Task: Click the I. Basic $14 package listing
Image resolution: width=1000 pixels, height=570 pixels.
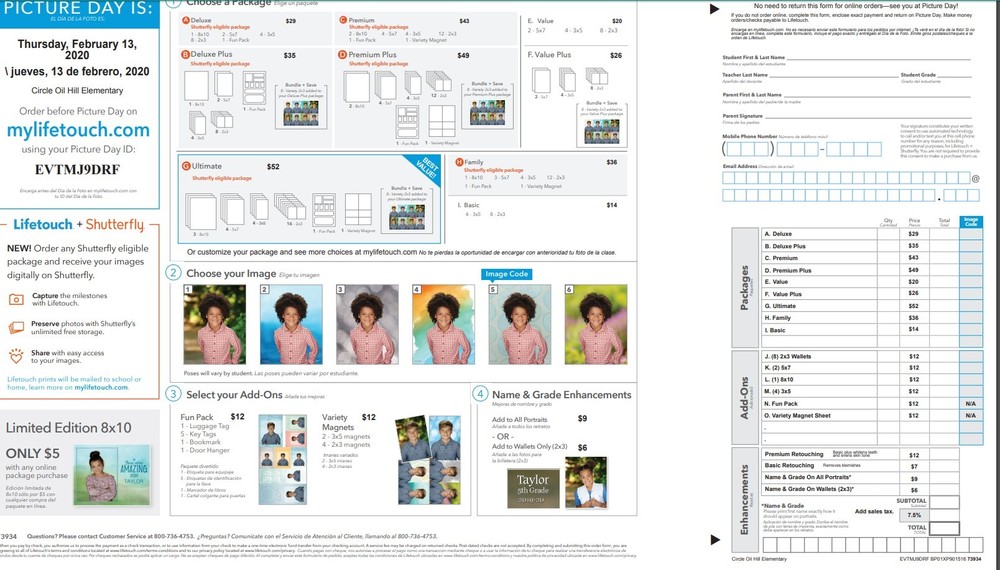Action: [x=538, y=209]
